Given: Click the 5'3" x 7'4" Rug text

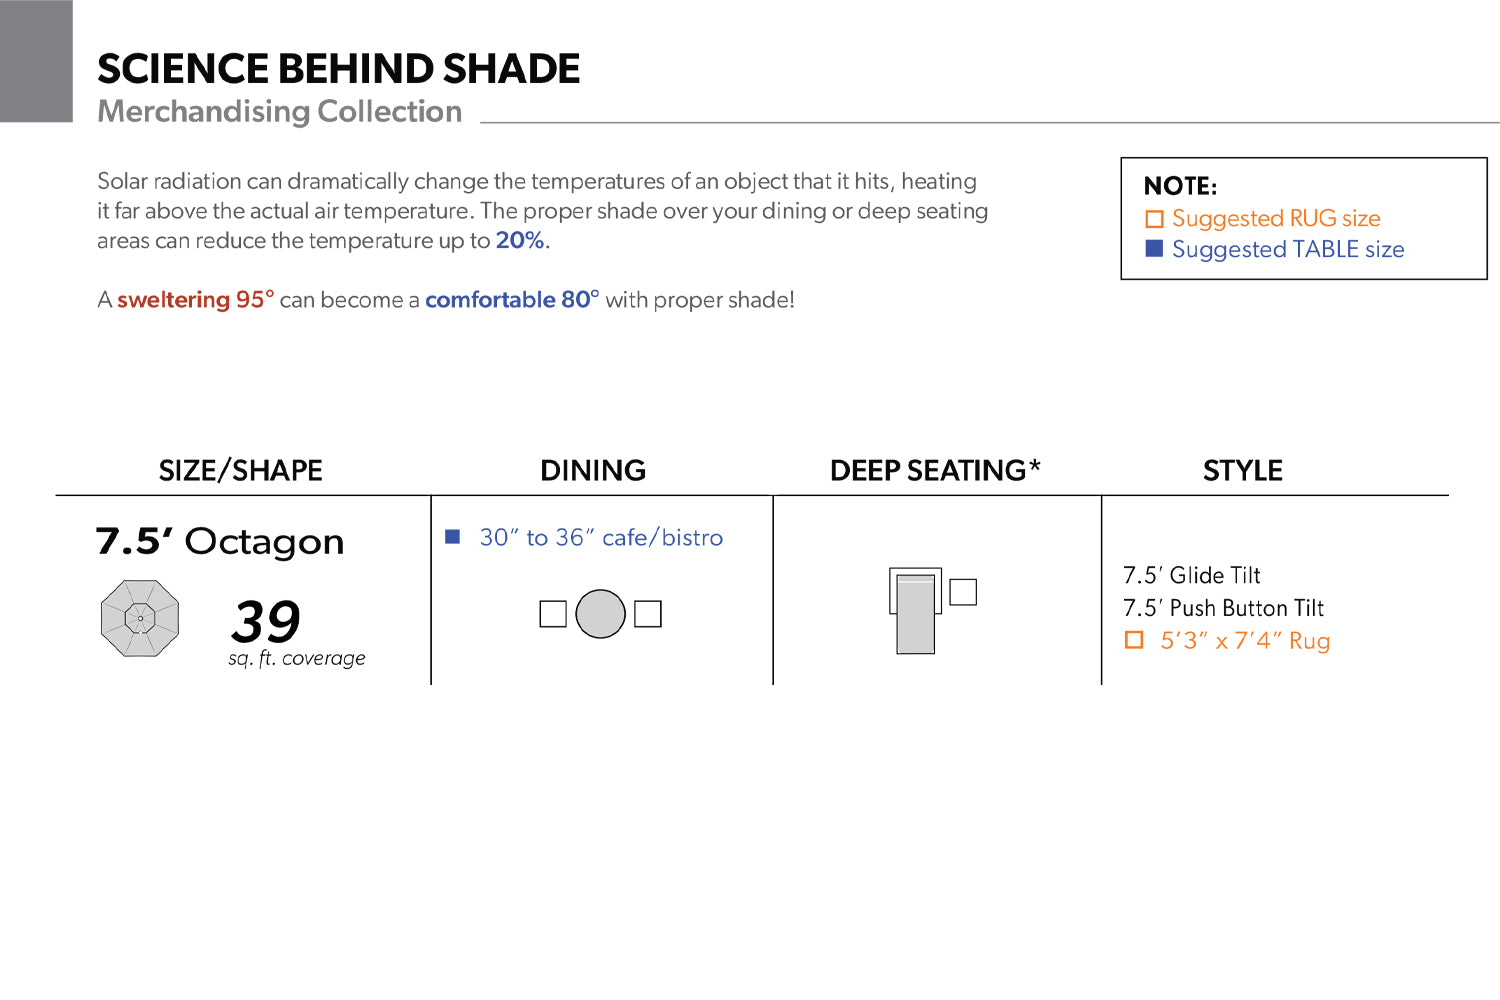Looking at the screenshot, I should (1245, 641).
